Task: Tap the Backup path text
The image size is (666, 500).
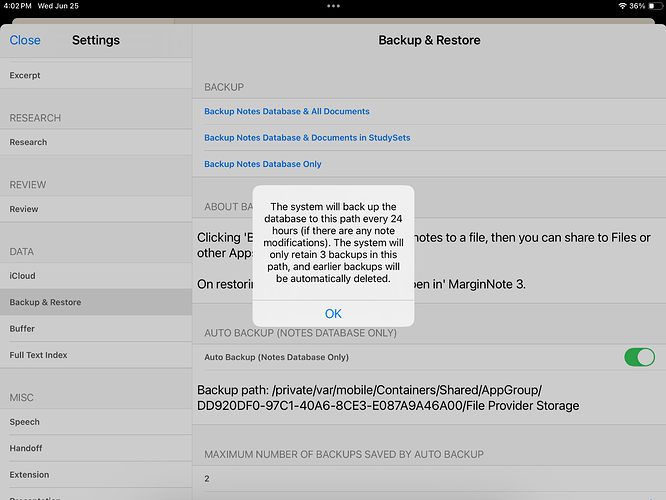Action: point(388,398)
